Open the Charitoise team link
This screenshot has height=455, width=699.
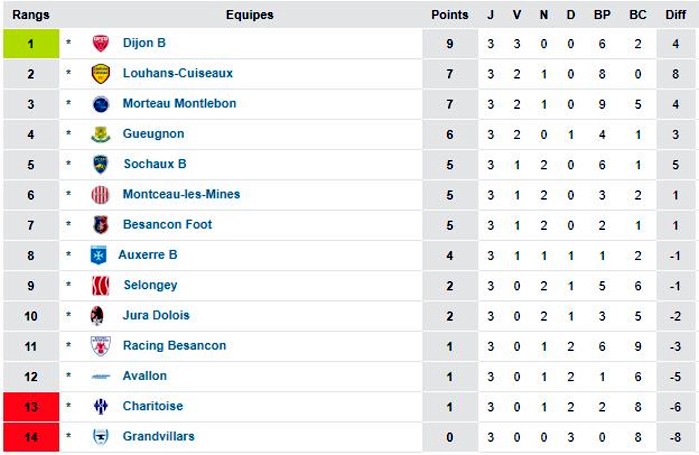tap(153, 406)
